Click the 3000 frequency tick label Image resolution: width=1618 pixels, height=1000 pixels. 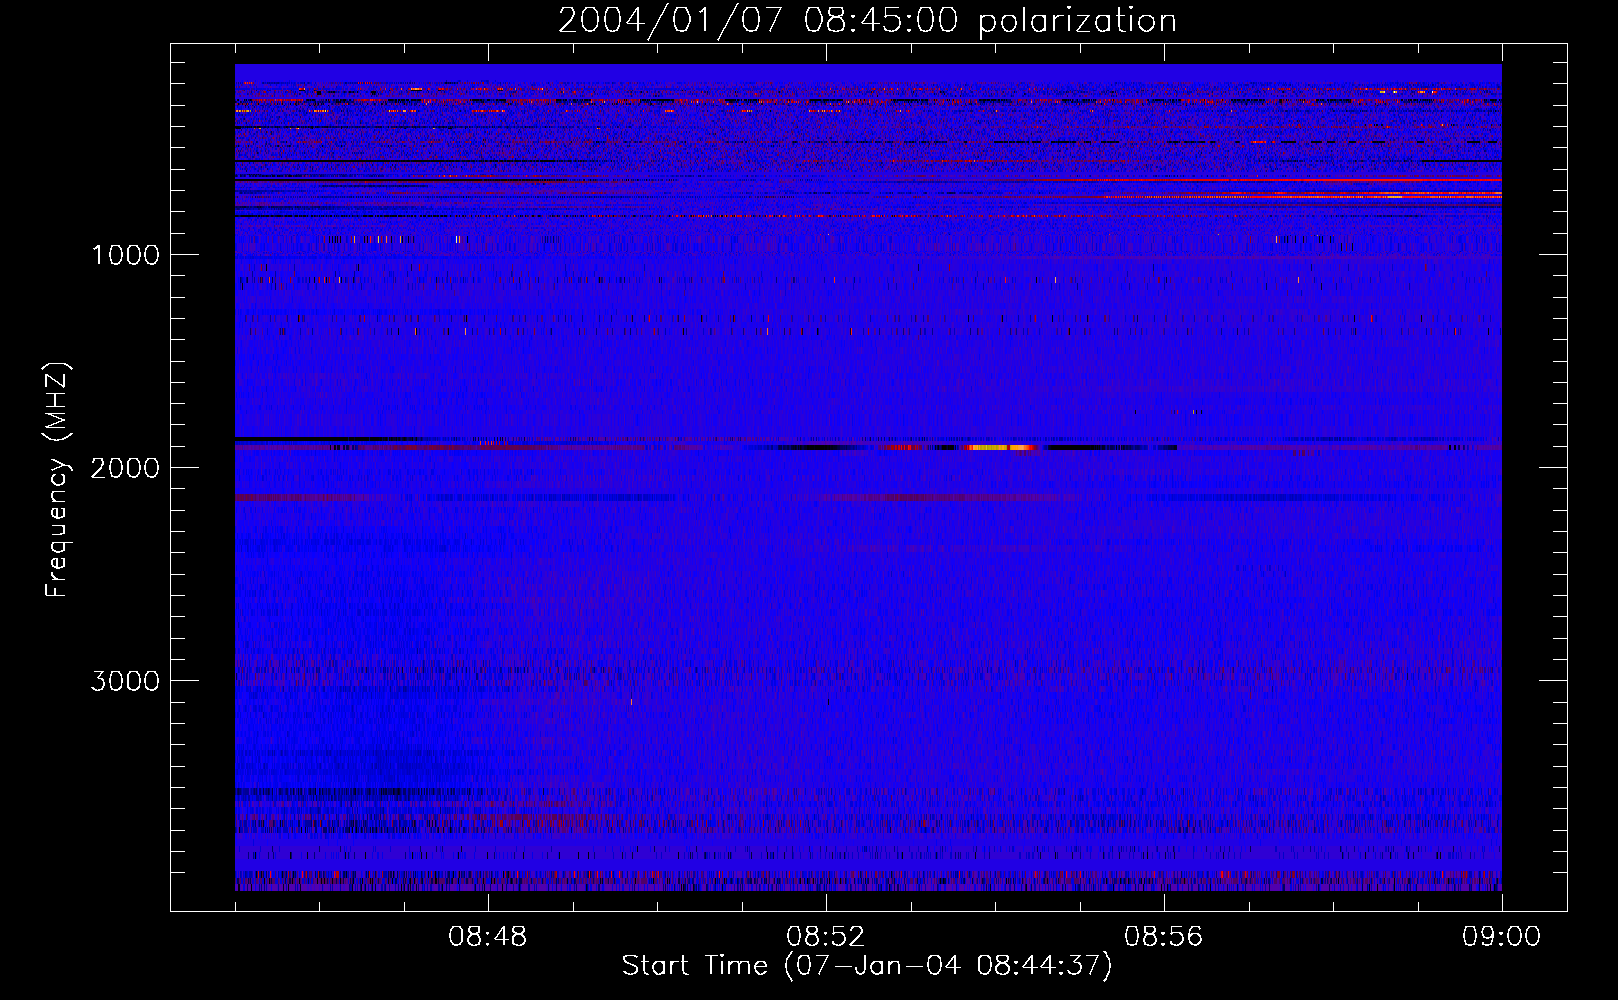pos(125,681)
